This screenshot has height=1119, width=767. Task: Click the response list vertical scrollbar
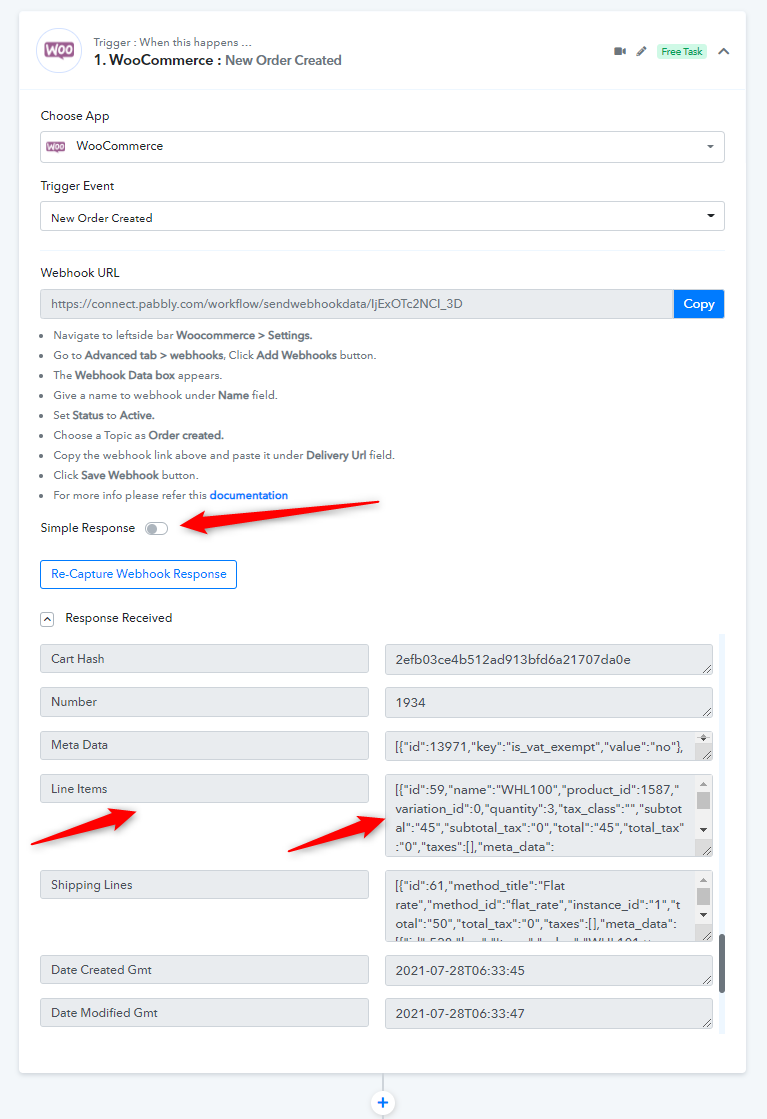[722, 963]
